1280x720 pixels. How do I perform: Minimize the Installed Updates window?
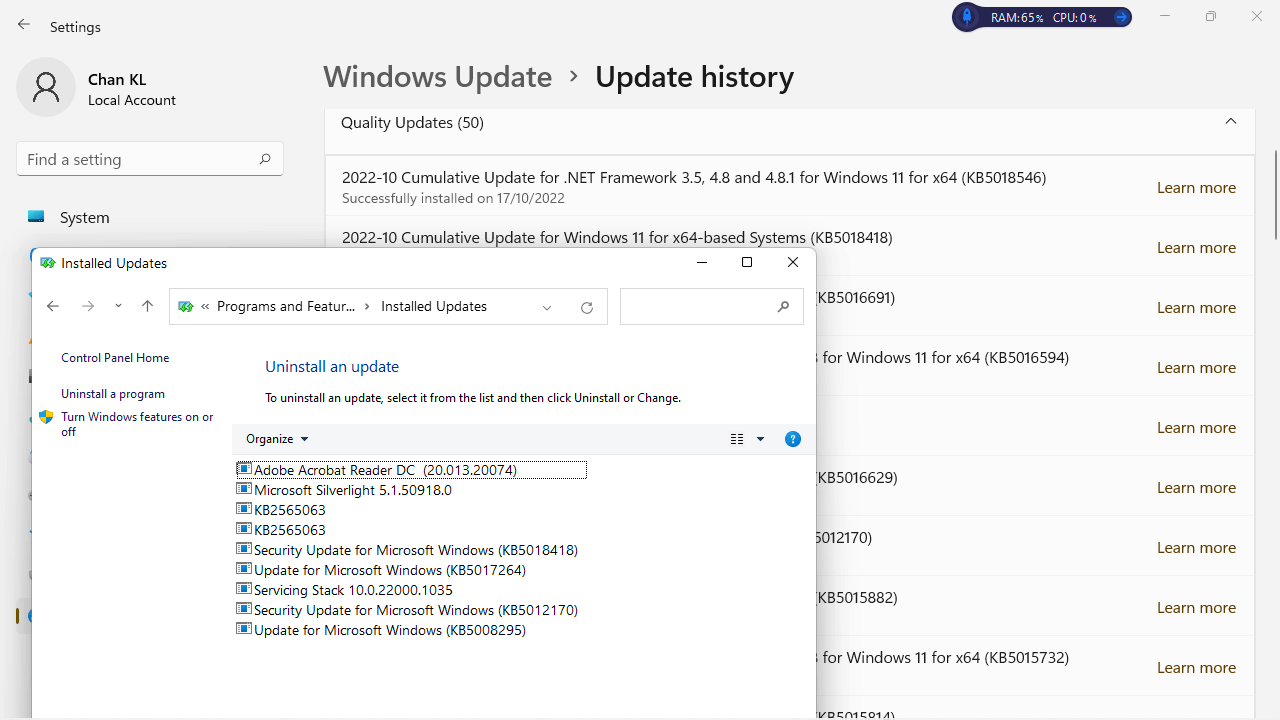[702, 263]
